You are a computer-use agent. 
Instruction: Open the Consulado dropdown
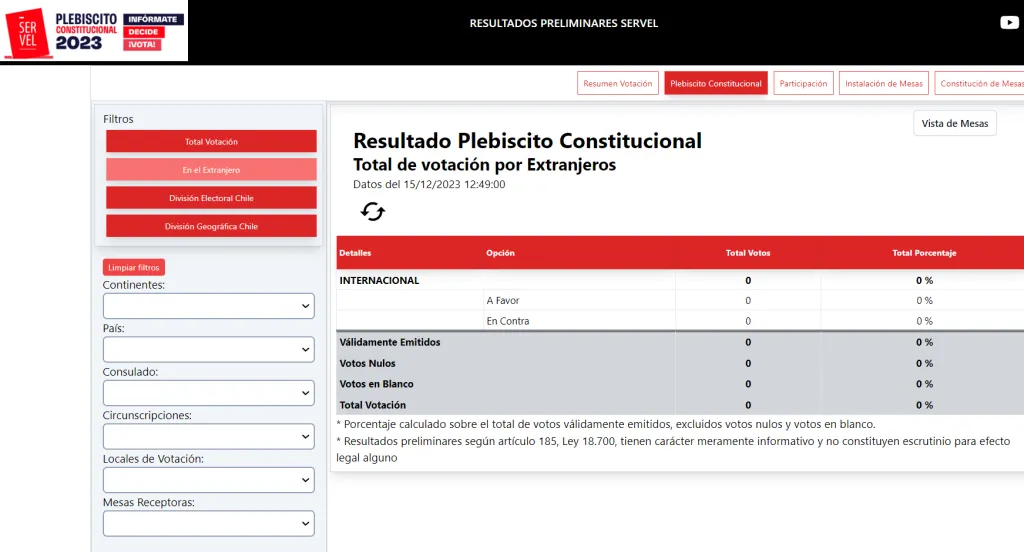click(208, 393)
